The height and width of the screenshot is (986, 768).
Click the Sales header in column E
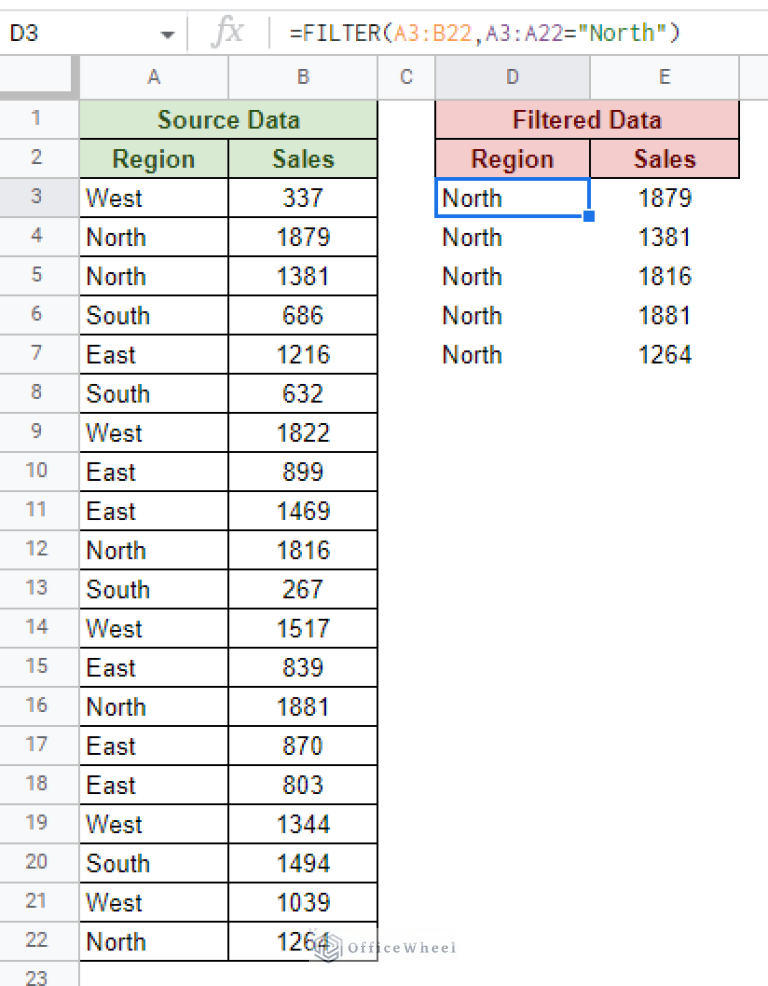(664, 159)
